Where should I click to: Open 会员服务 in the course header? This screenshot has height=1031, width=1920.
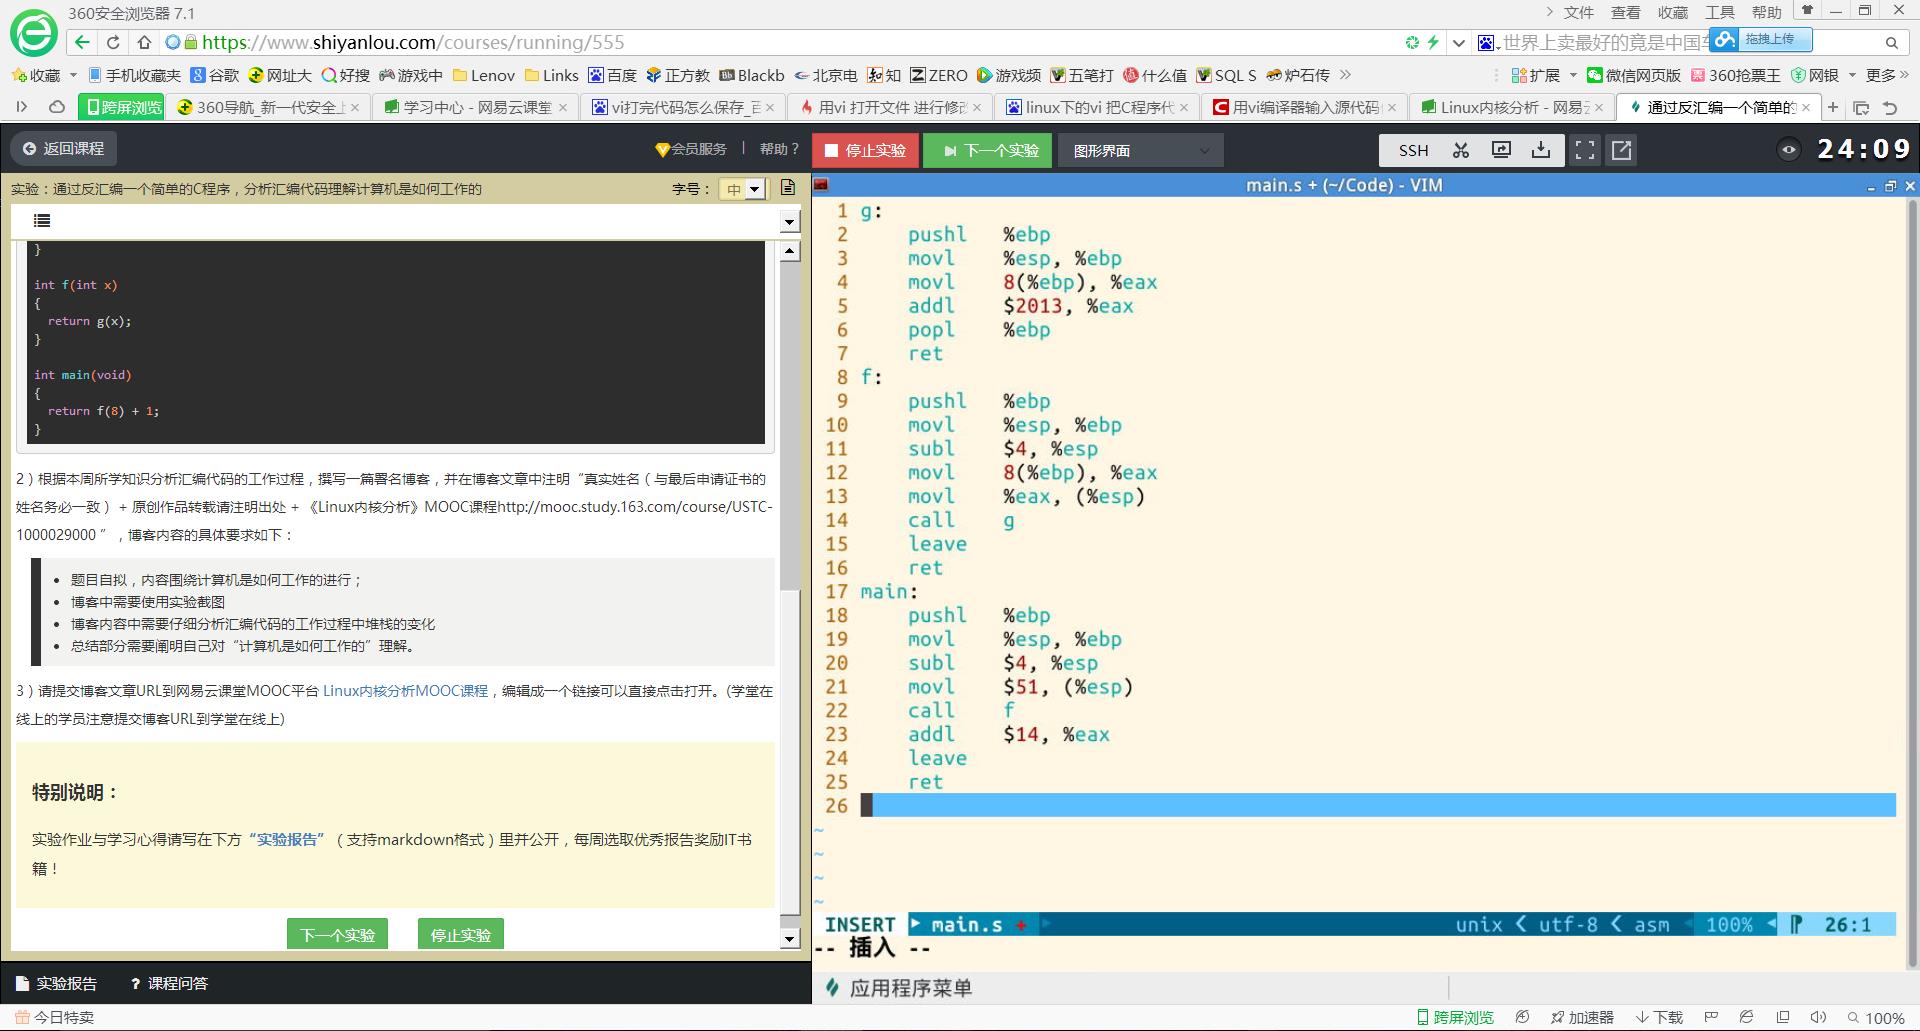[691, 149]
